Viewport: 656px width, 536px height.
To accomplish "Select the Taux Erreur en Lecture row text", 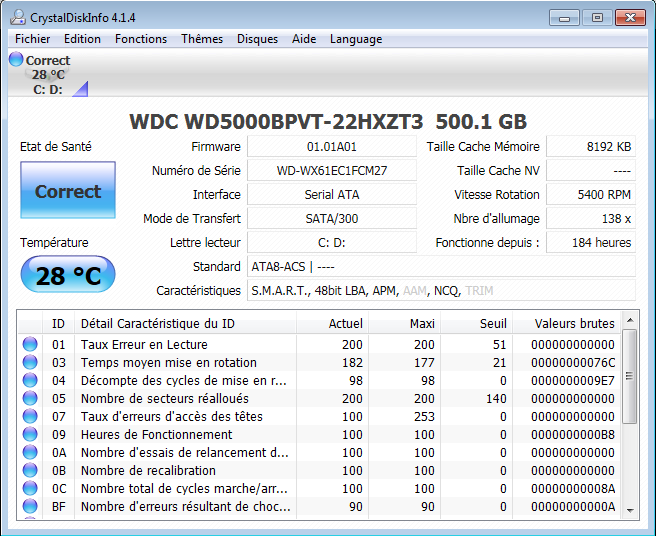I will tap(144, 344).
